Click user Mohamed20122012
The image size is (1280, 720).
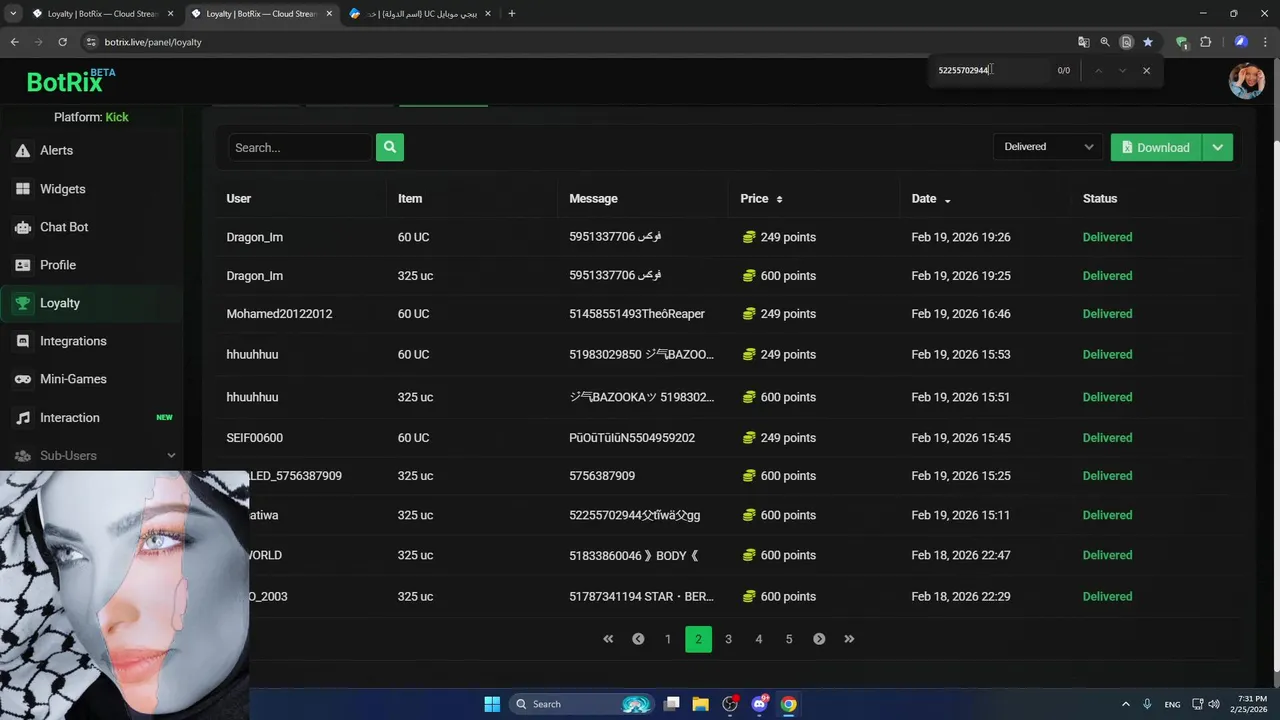(x=279, y=314)
